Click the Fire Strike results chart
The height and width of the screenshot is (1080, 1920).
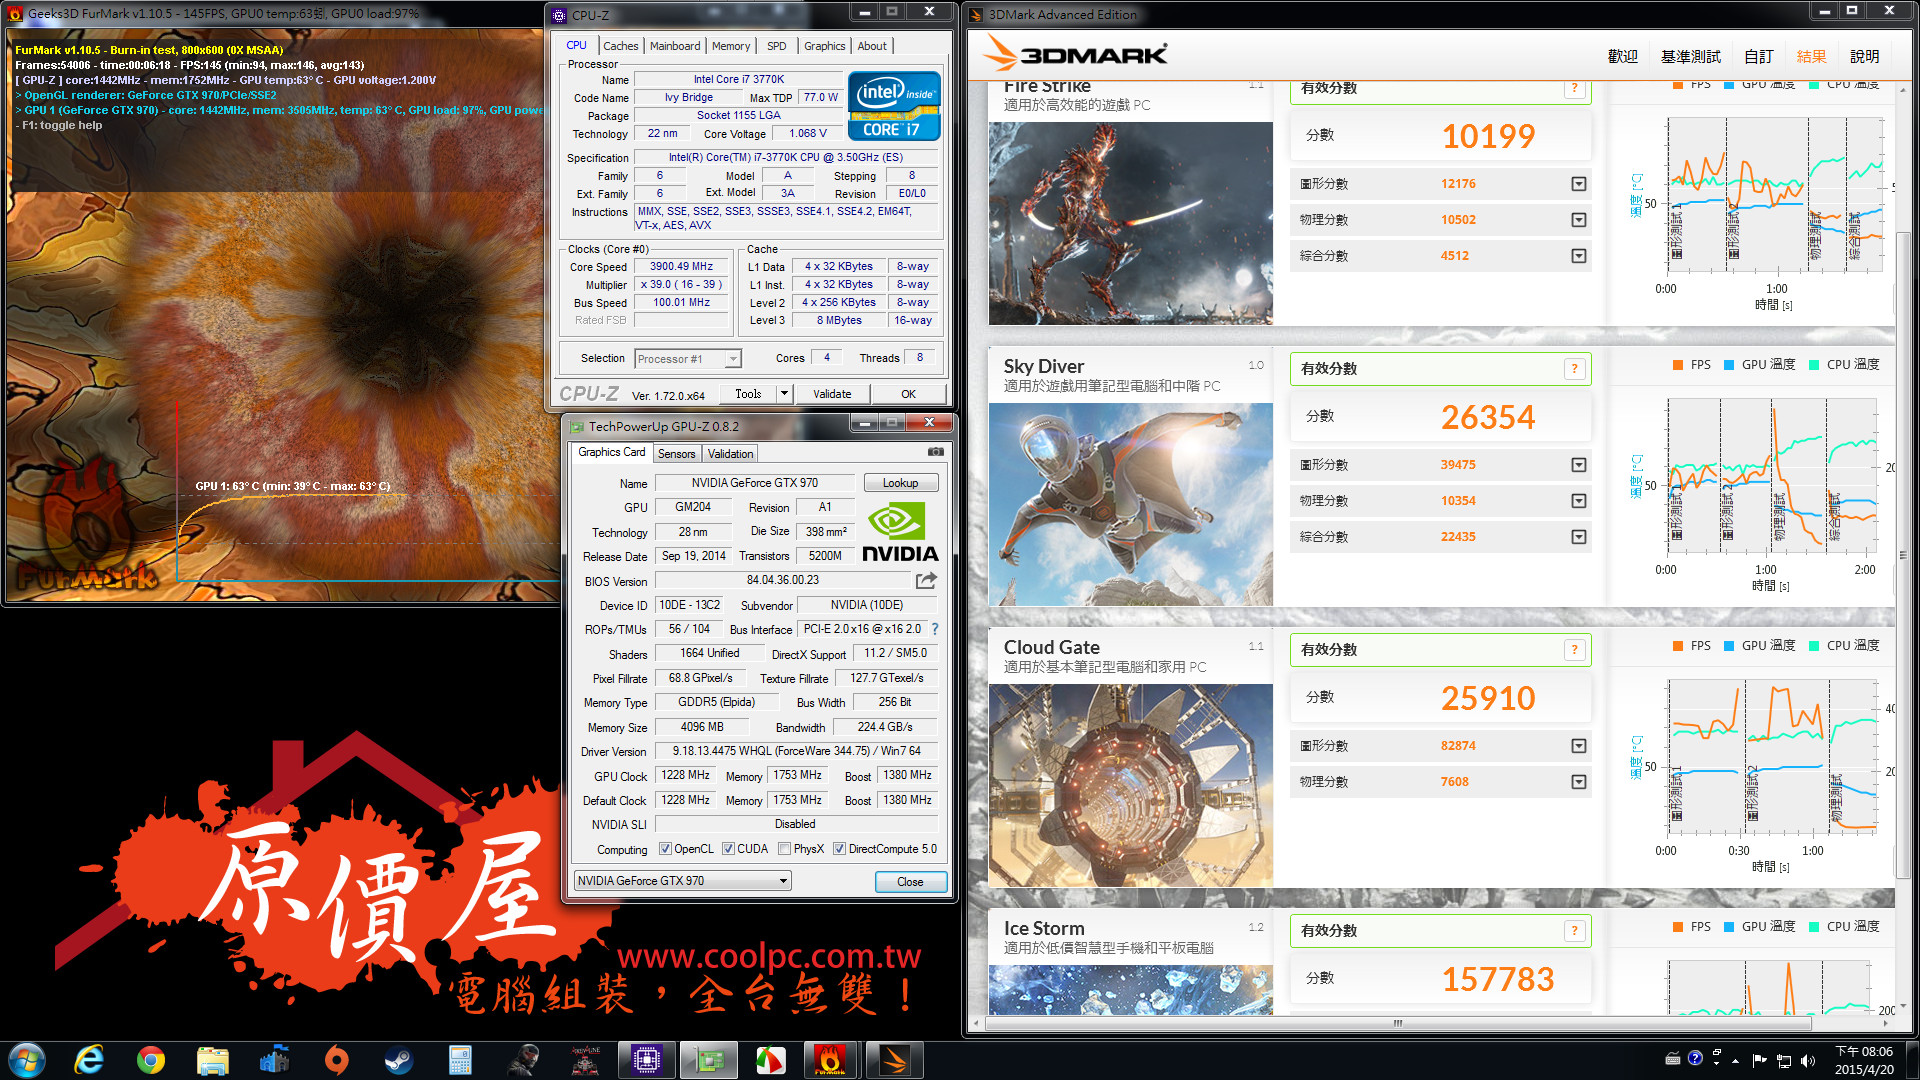pos(1775,196)
